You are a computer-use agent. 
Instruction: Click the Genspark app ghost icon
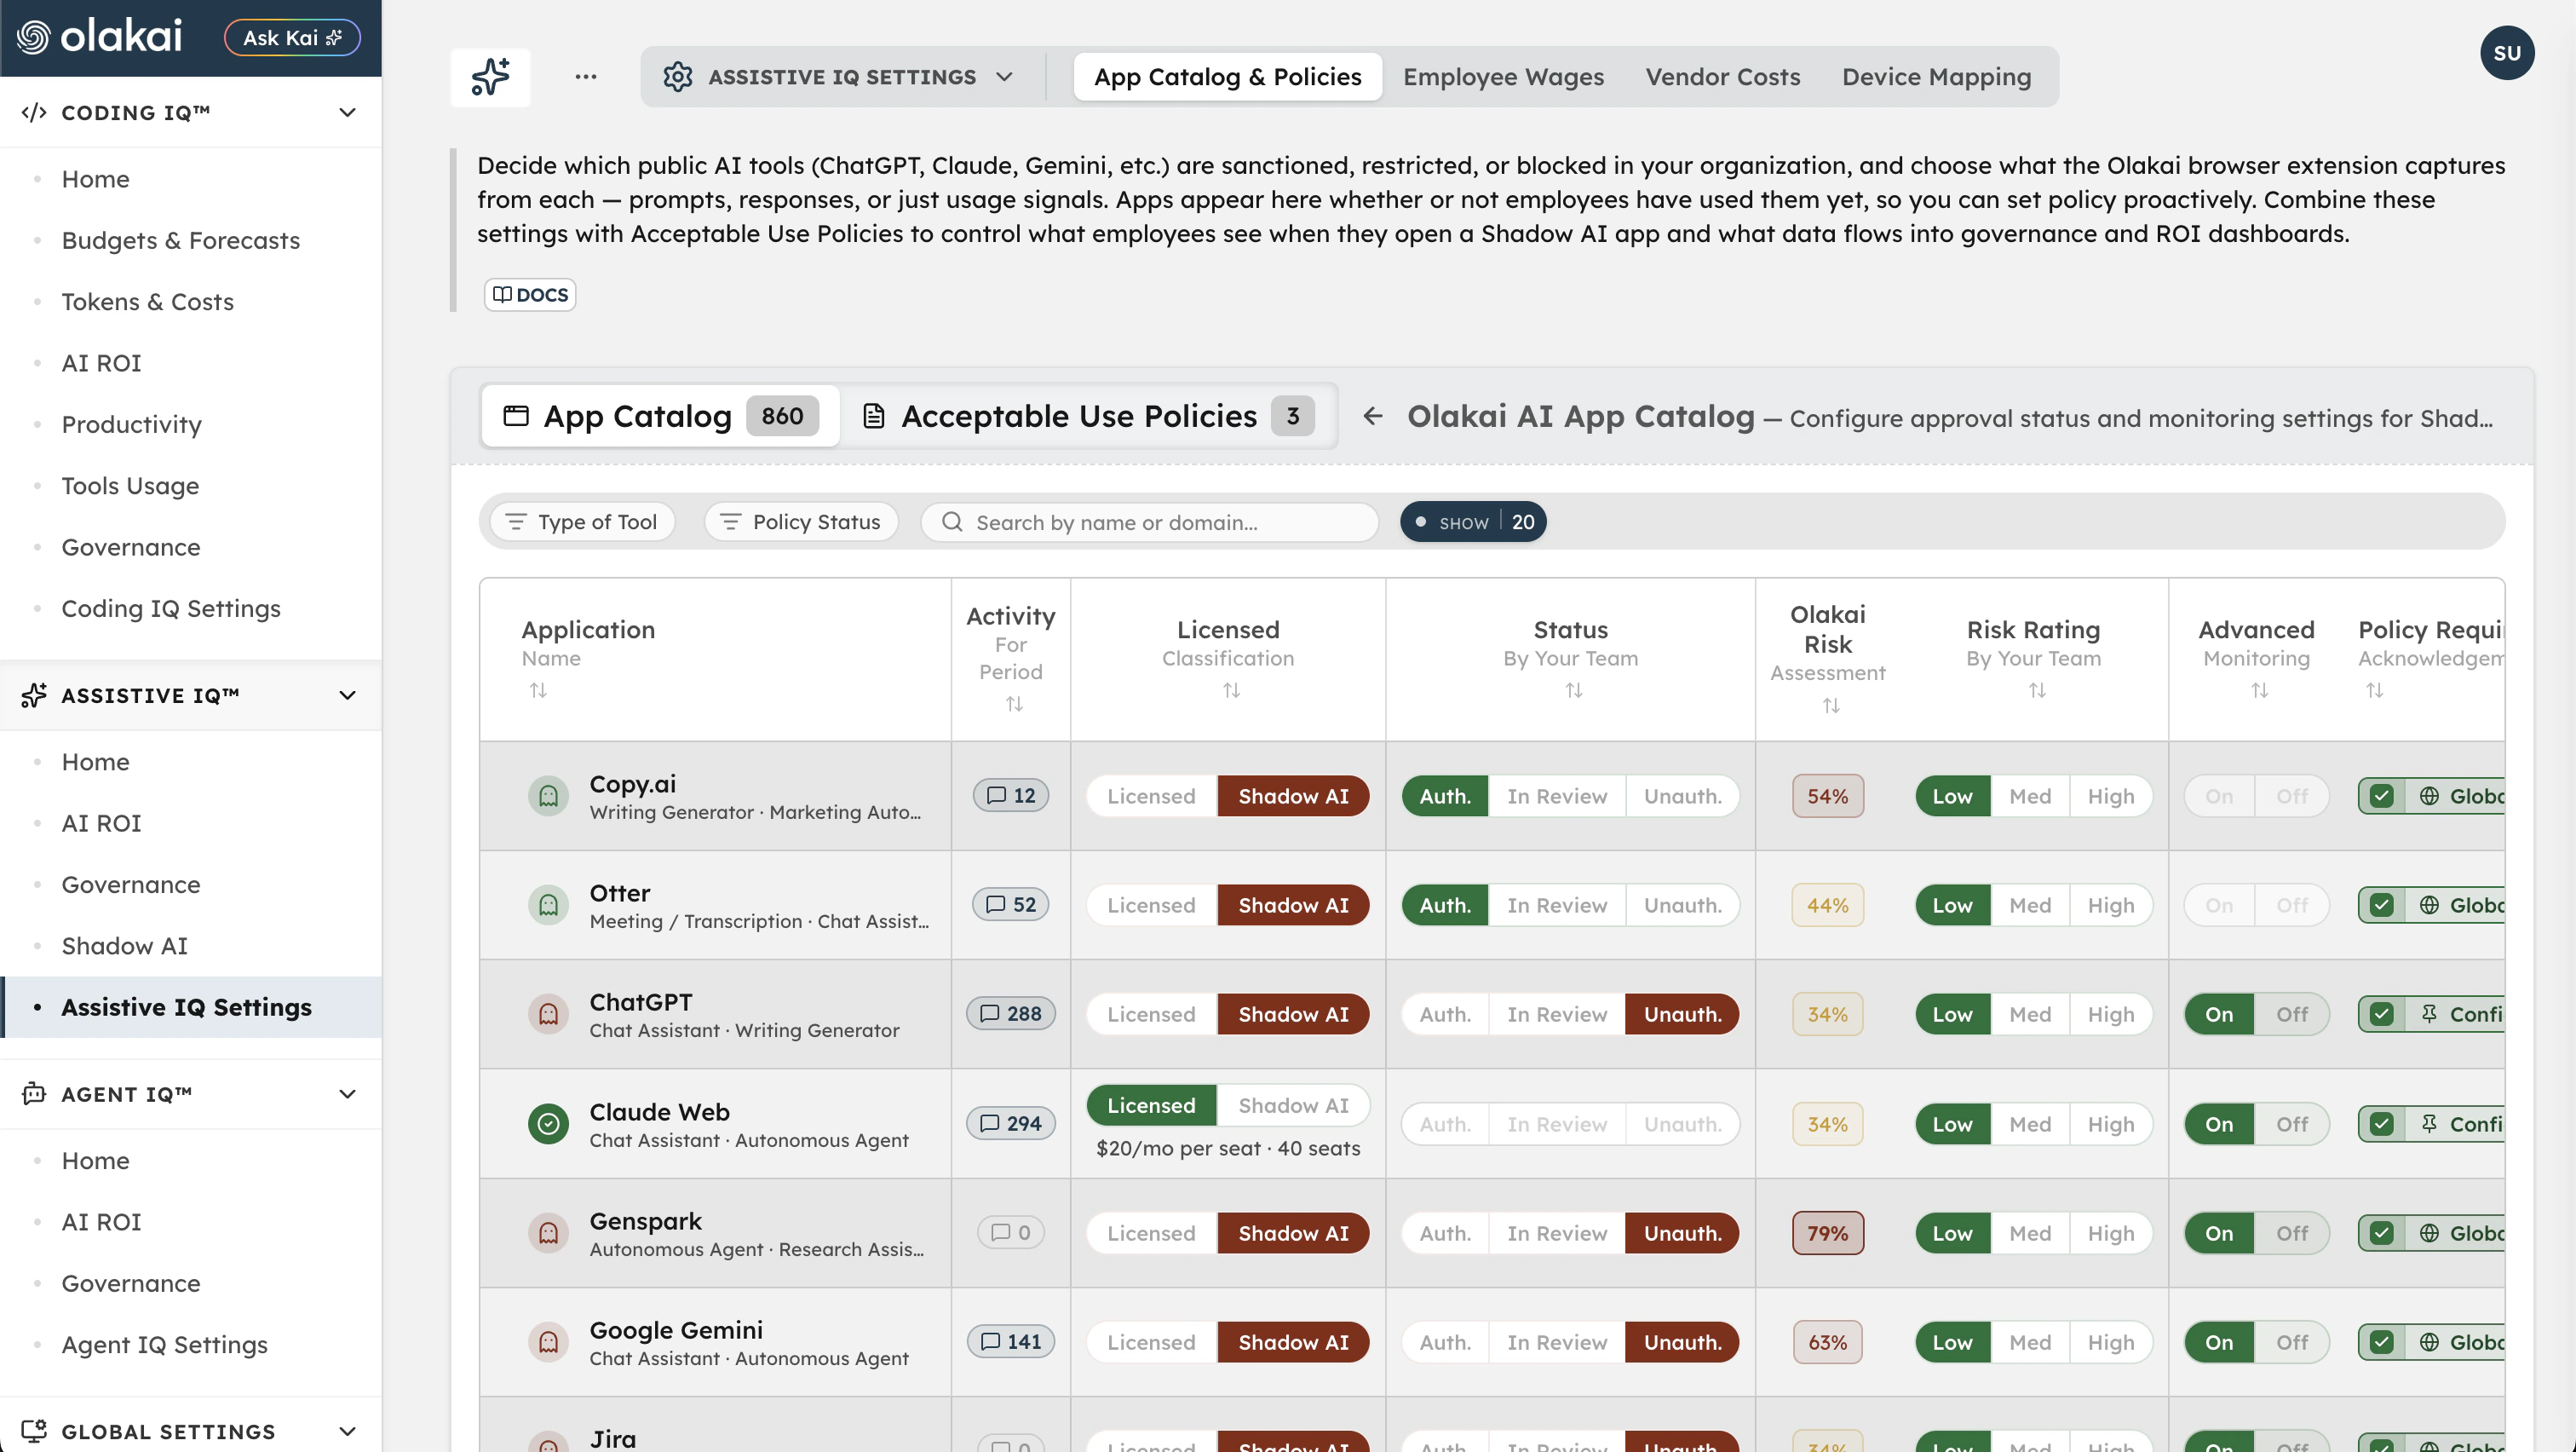(548, 1233)
